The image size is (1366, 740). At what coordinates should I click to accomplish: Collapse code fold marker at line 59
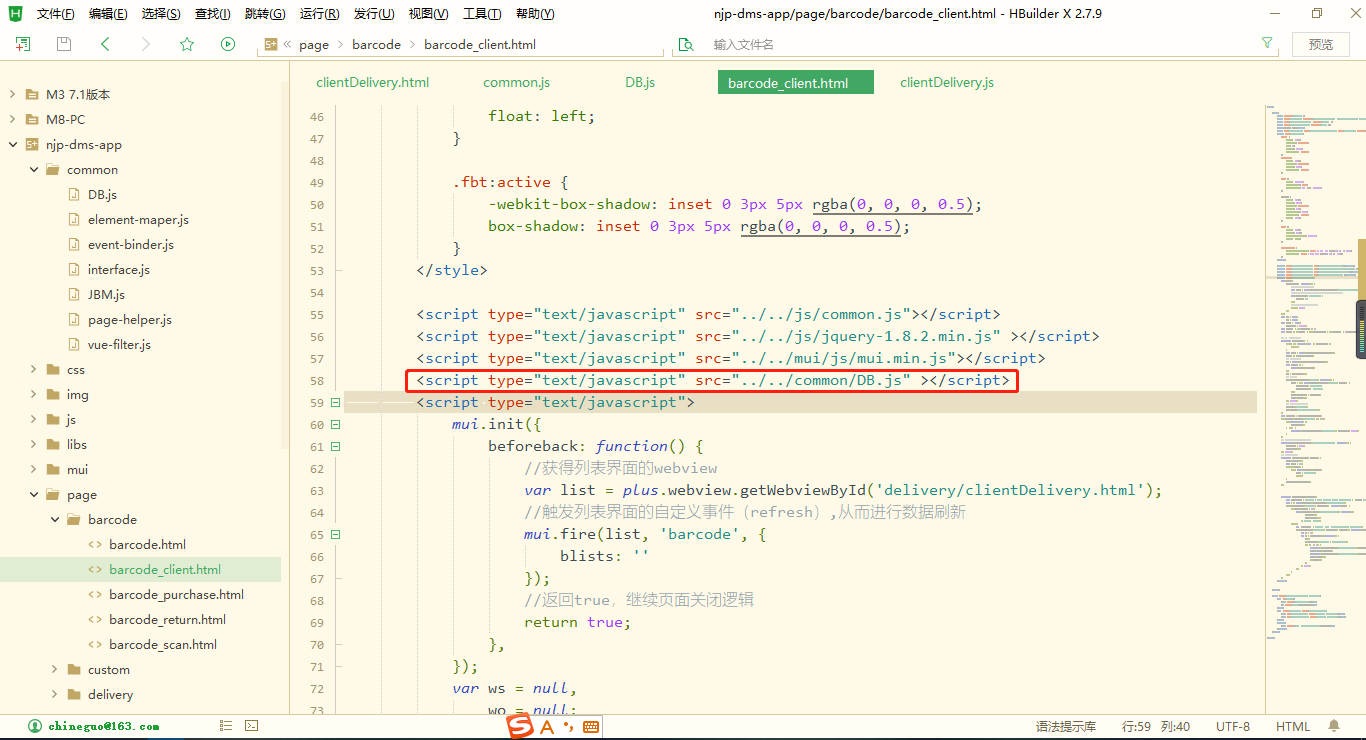[x=335, y=403]
